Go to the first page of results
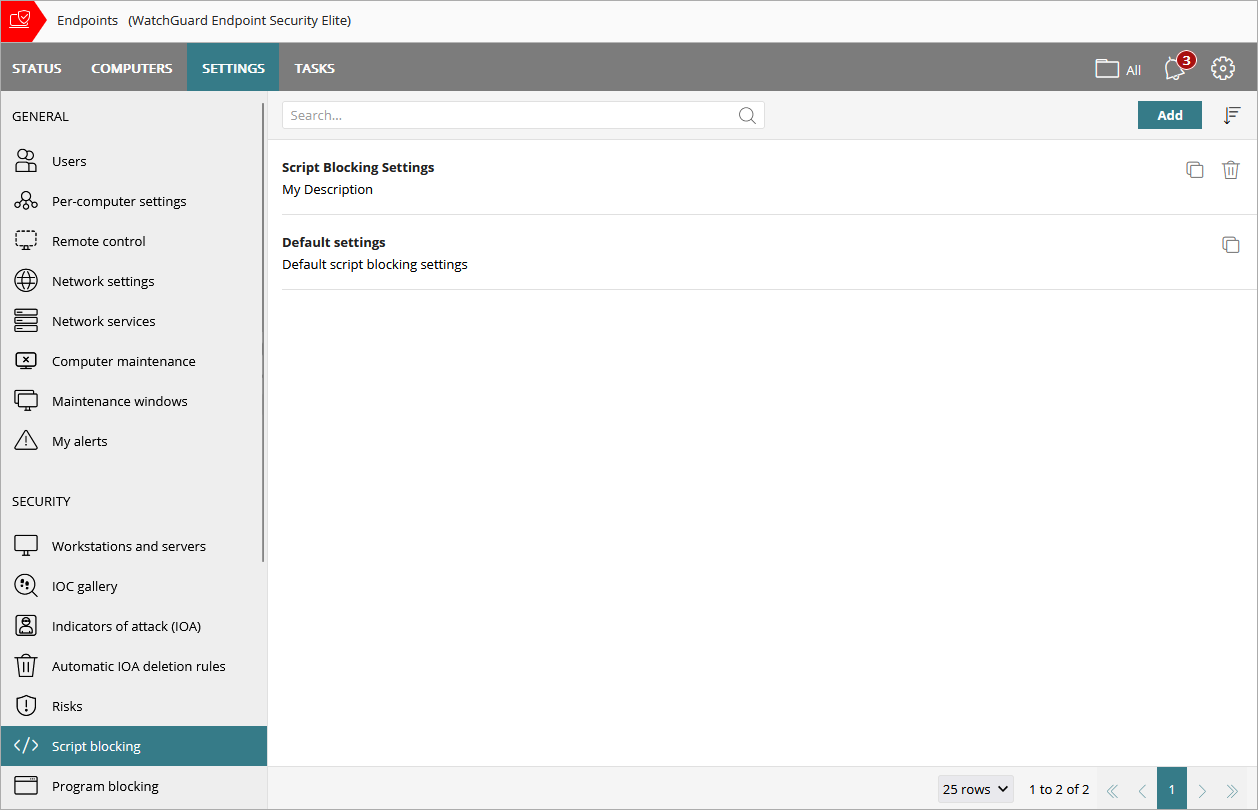The height and width of the screenshot is (810, 1258). [1112, 789]
